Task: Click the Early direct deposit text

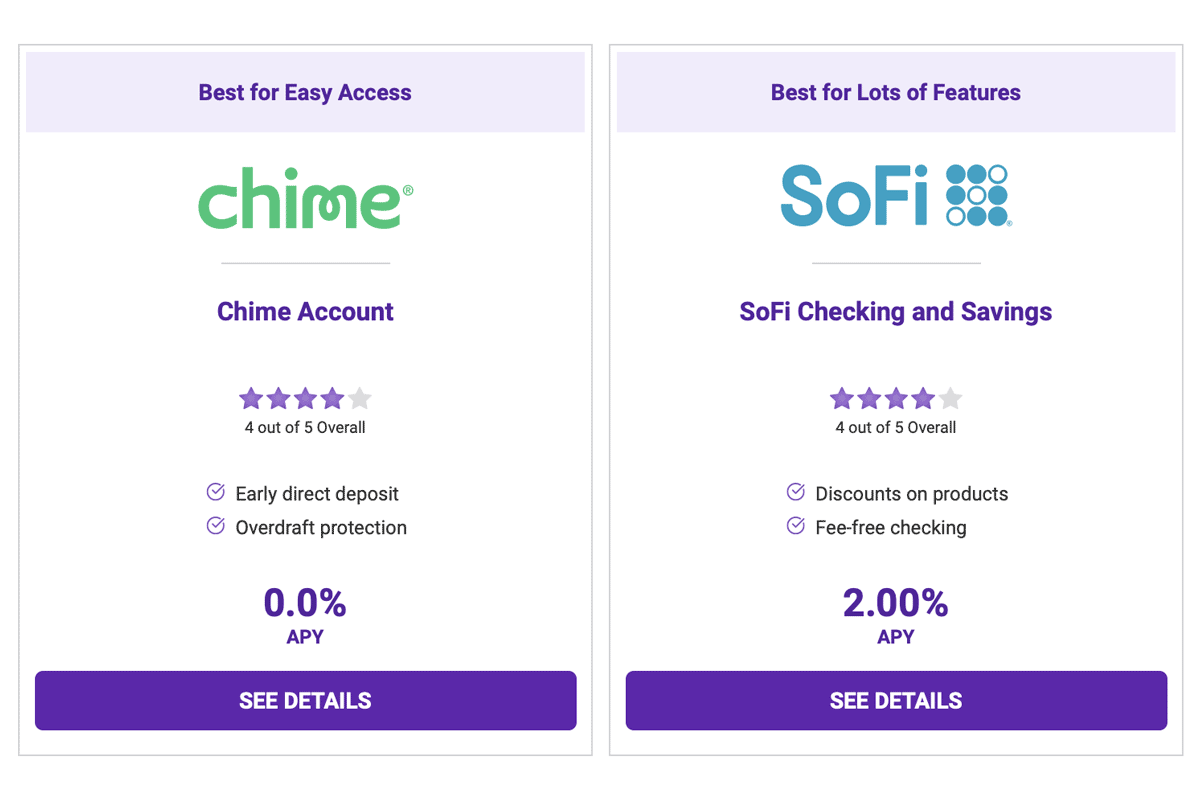Action: pos(317,494)
